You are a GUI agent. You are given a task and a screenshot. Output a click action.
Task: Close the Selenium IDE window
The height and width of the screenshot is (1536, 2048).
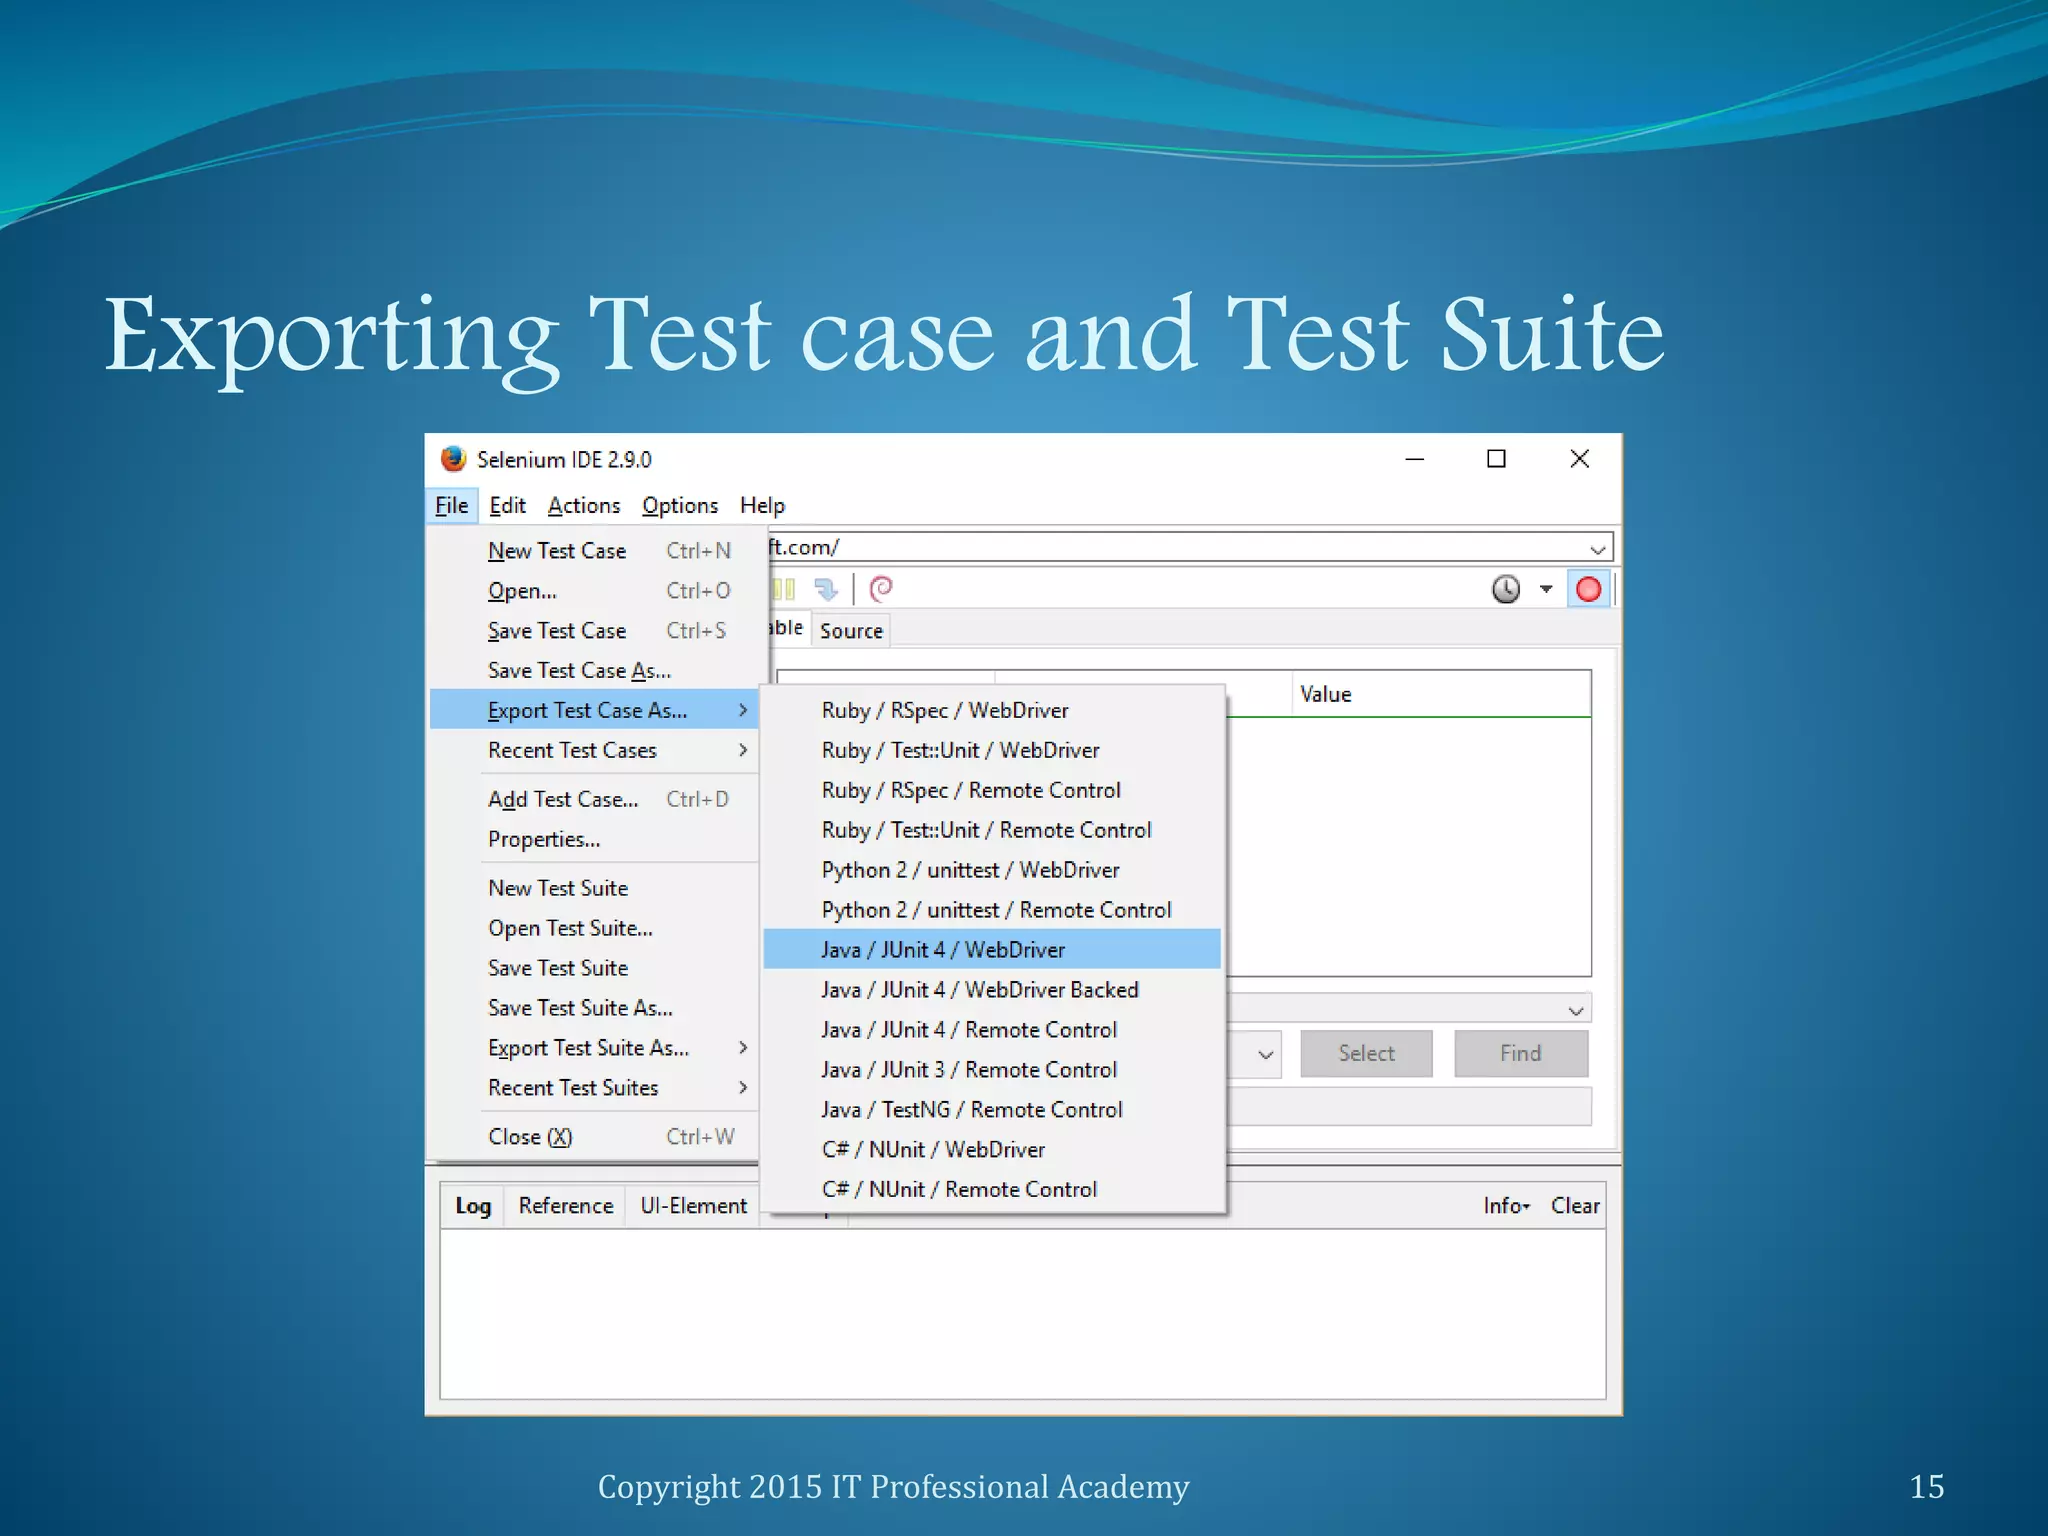pyautogui.click(x=1579, y=459)
